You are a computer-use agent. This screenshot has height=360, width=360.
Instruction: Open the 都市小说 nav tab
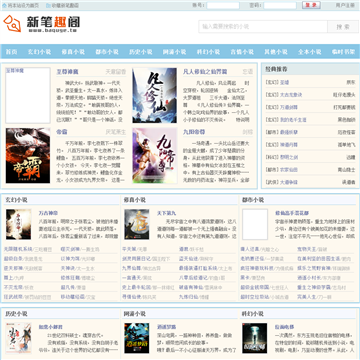point(107,52)
